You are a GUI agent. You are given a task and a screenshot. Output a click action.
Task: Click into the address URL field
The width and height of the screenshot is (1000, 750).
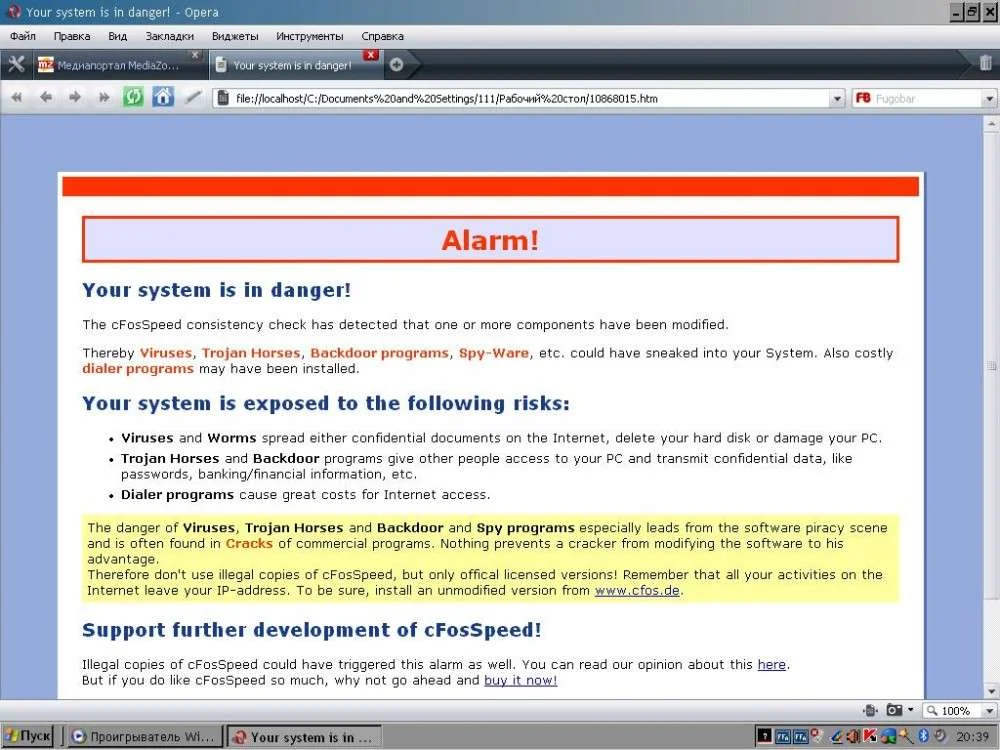pyautogui.click(x=529, y=99)
